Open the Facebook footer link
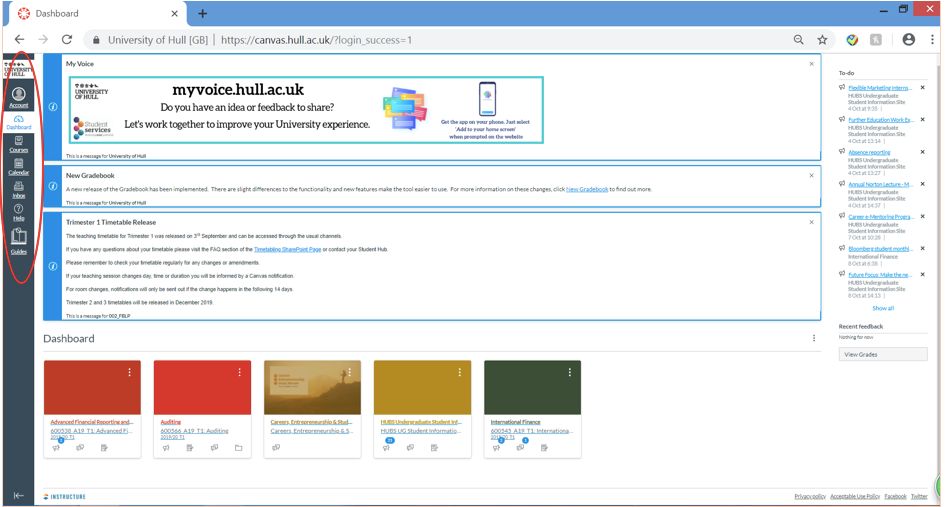The image size is (946, 507). click(895, 496)
